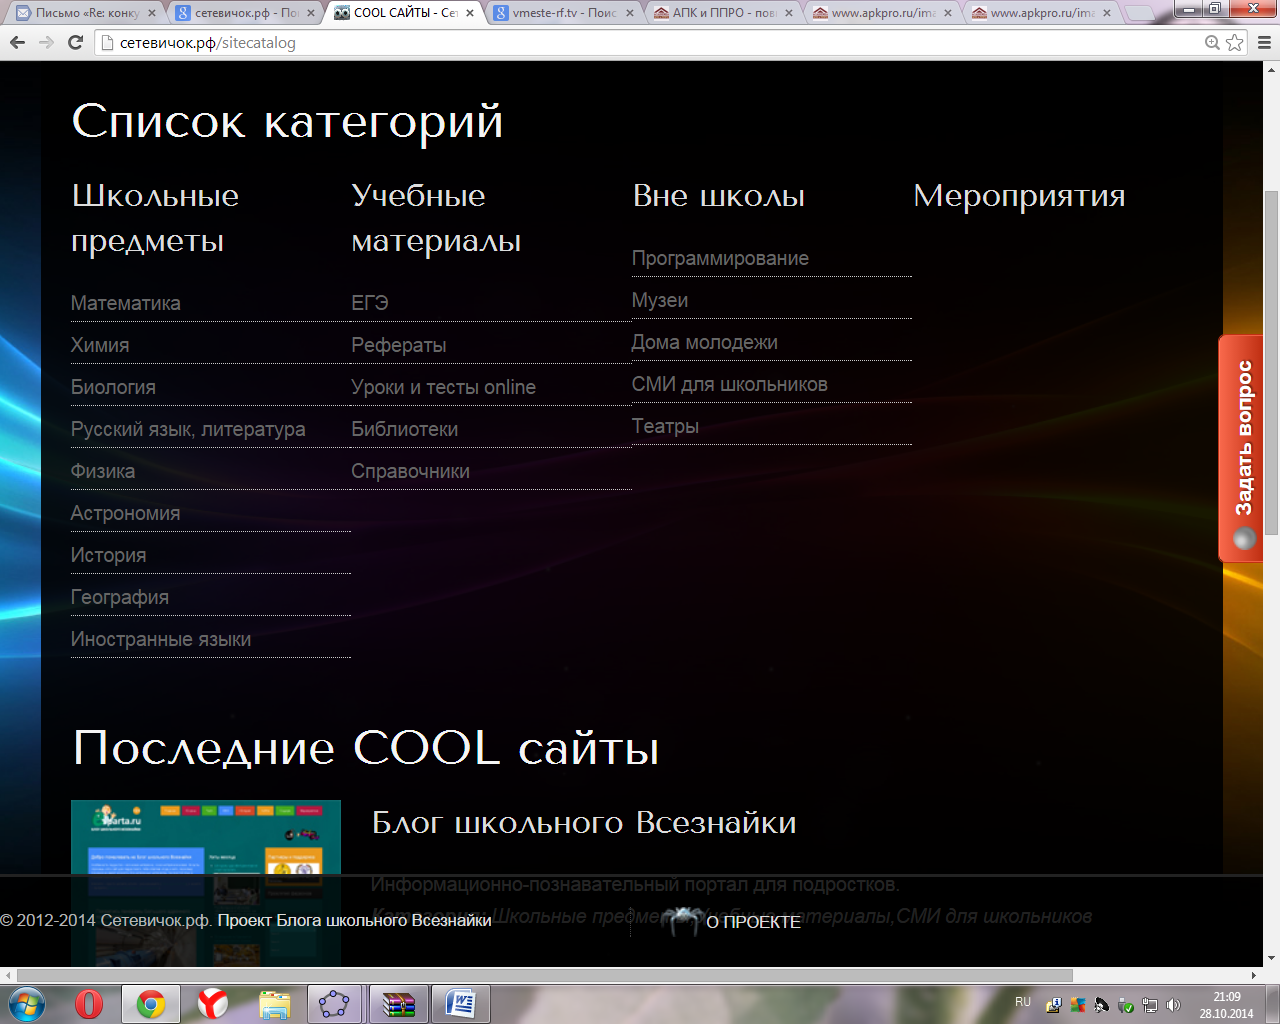Bookmark this page with the star icon
The height and width of the screenshot is (1024, 1280).
click(x=1235, y=42)
